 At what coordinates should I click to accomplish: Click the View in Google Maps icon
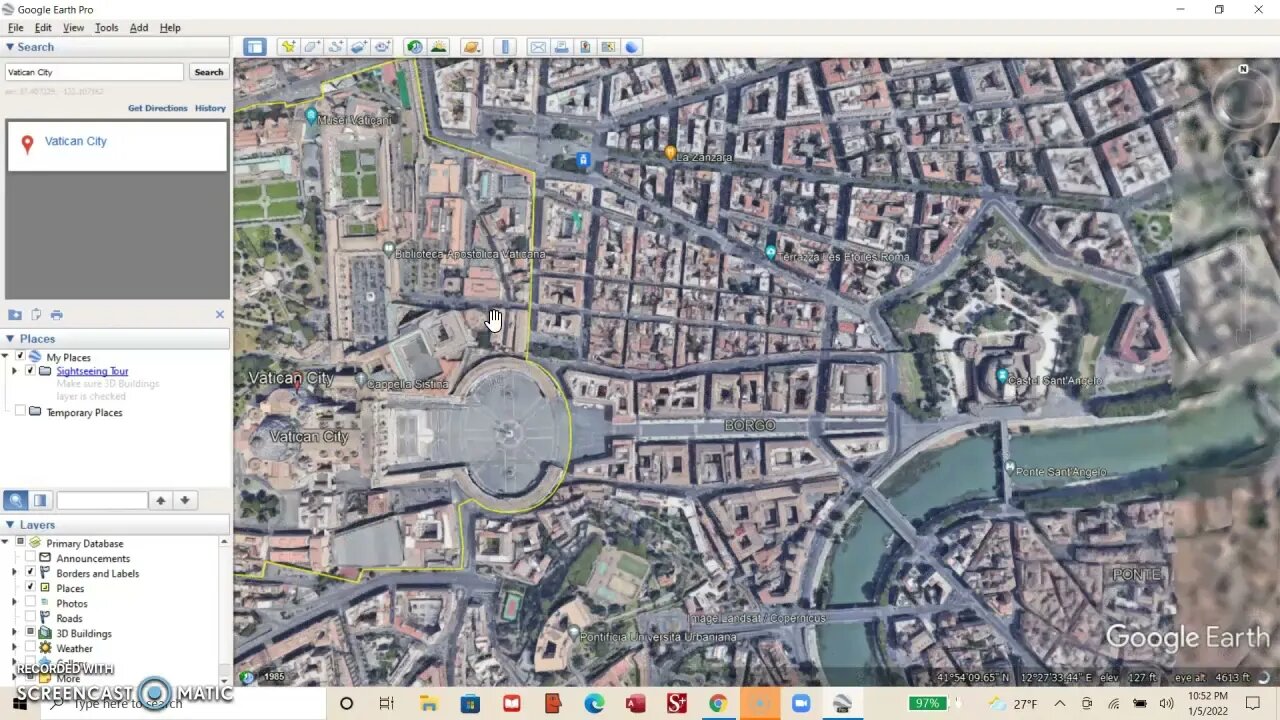[x=608, y=47]
